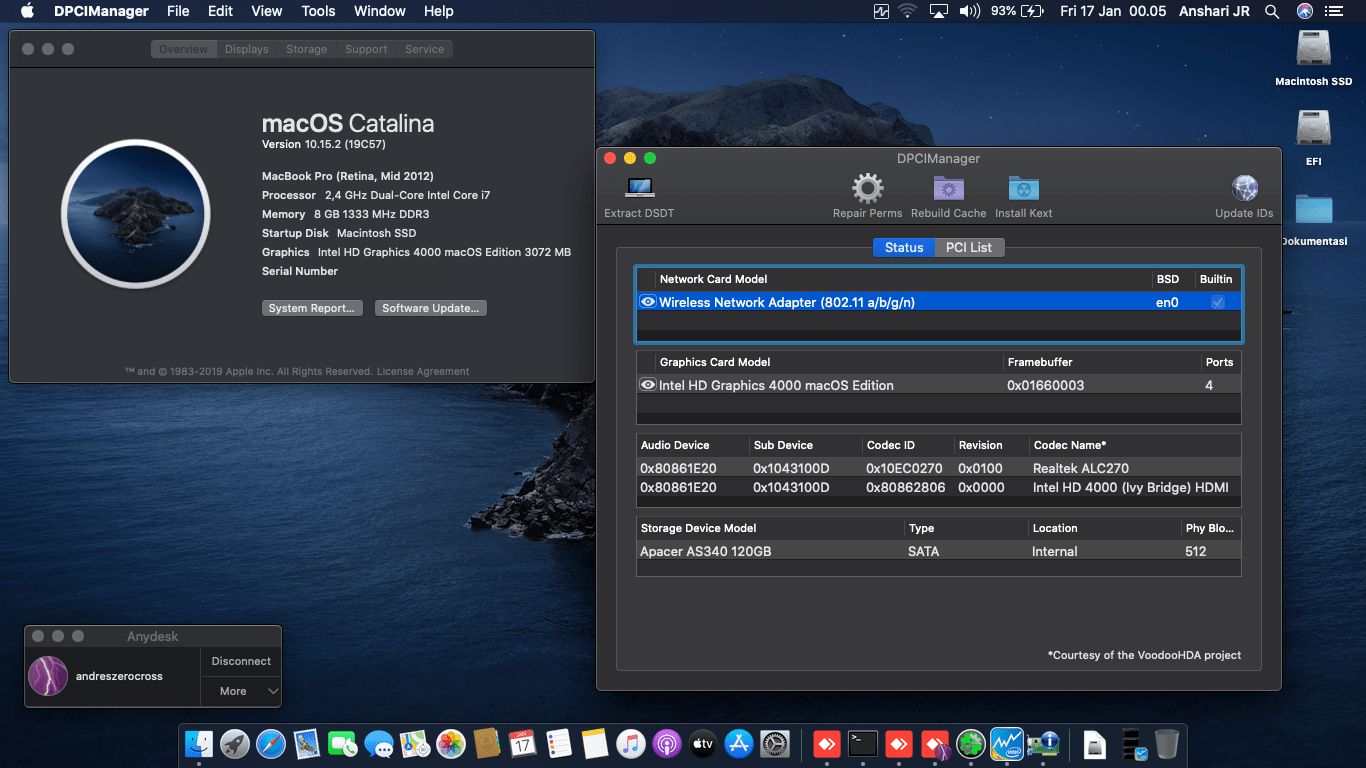Viewport: 1366px width, 768px height.
Task: Switch to the PCI List tab
Action: point(969,247)
